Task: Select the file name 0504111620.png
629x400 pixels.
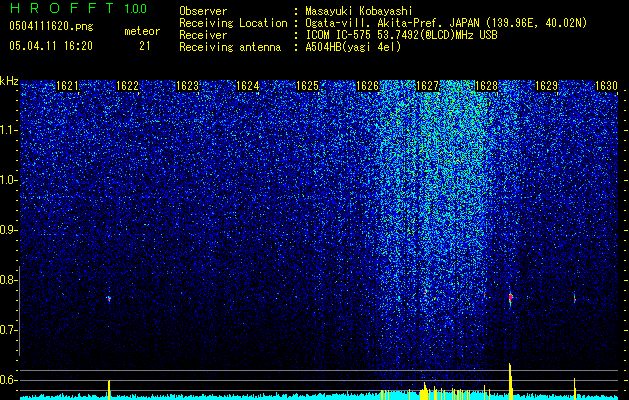Action: click(51, 26)
